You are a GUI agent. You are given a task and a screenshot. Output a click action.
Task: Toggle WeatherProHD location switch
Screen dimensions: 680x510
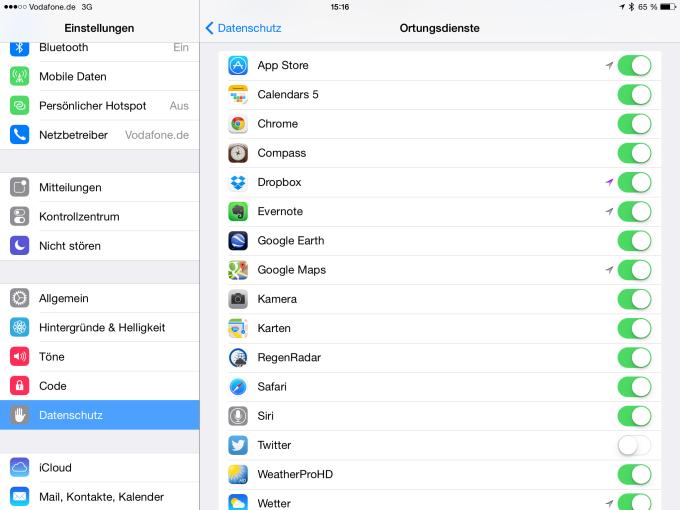click(x=634, y=474)
